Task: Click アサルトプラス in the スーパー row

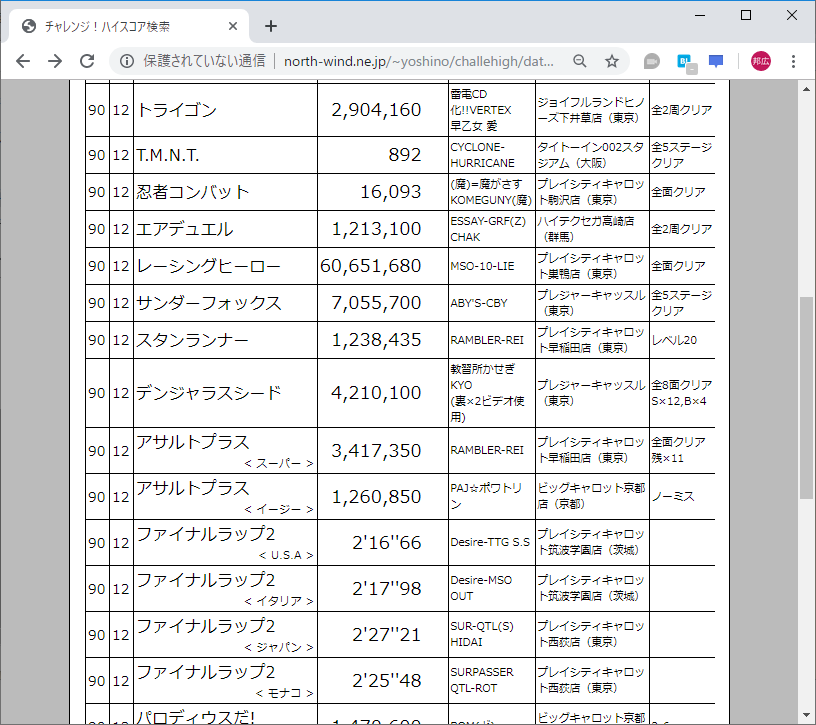Action: point(193,442)
